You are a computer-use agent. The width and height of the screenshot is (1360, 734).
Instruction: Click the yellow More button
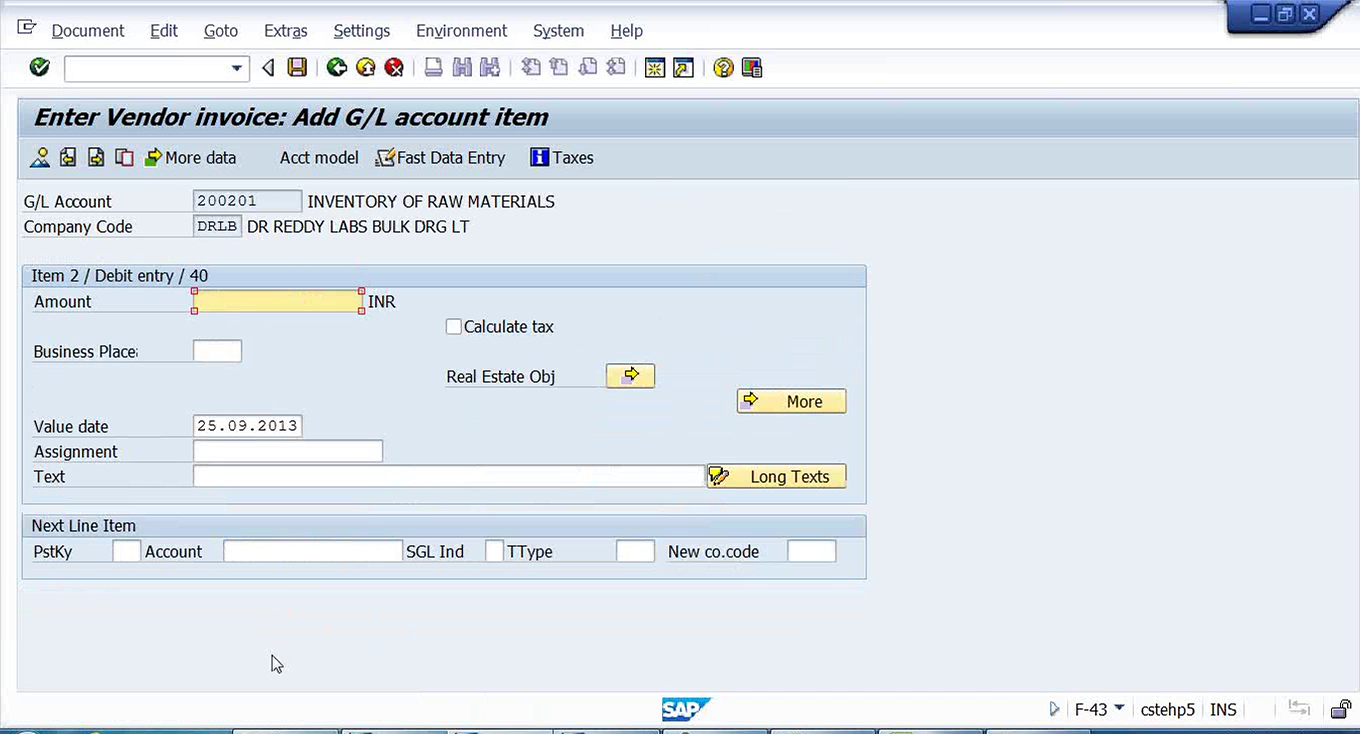pos(792,401)
